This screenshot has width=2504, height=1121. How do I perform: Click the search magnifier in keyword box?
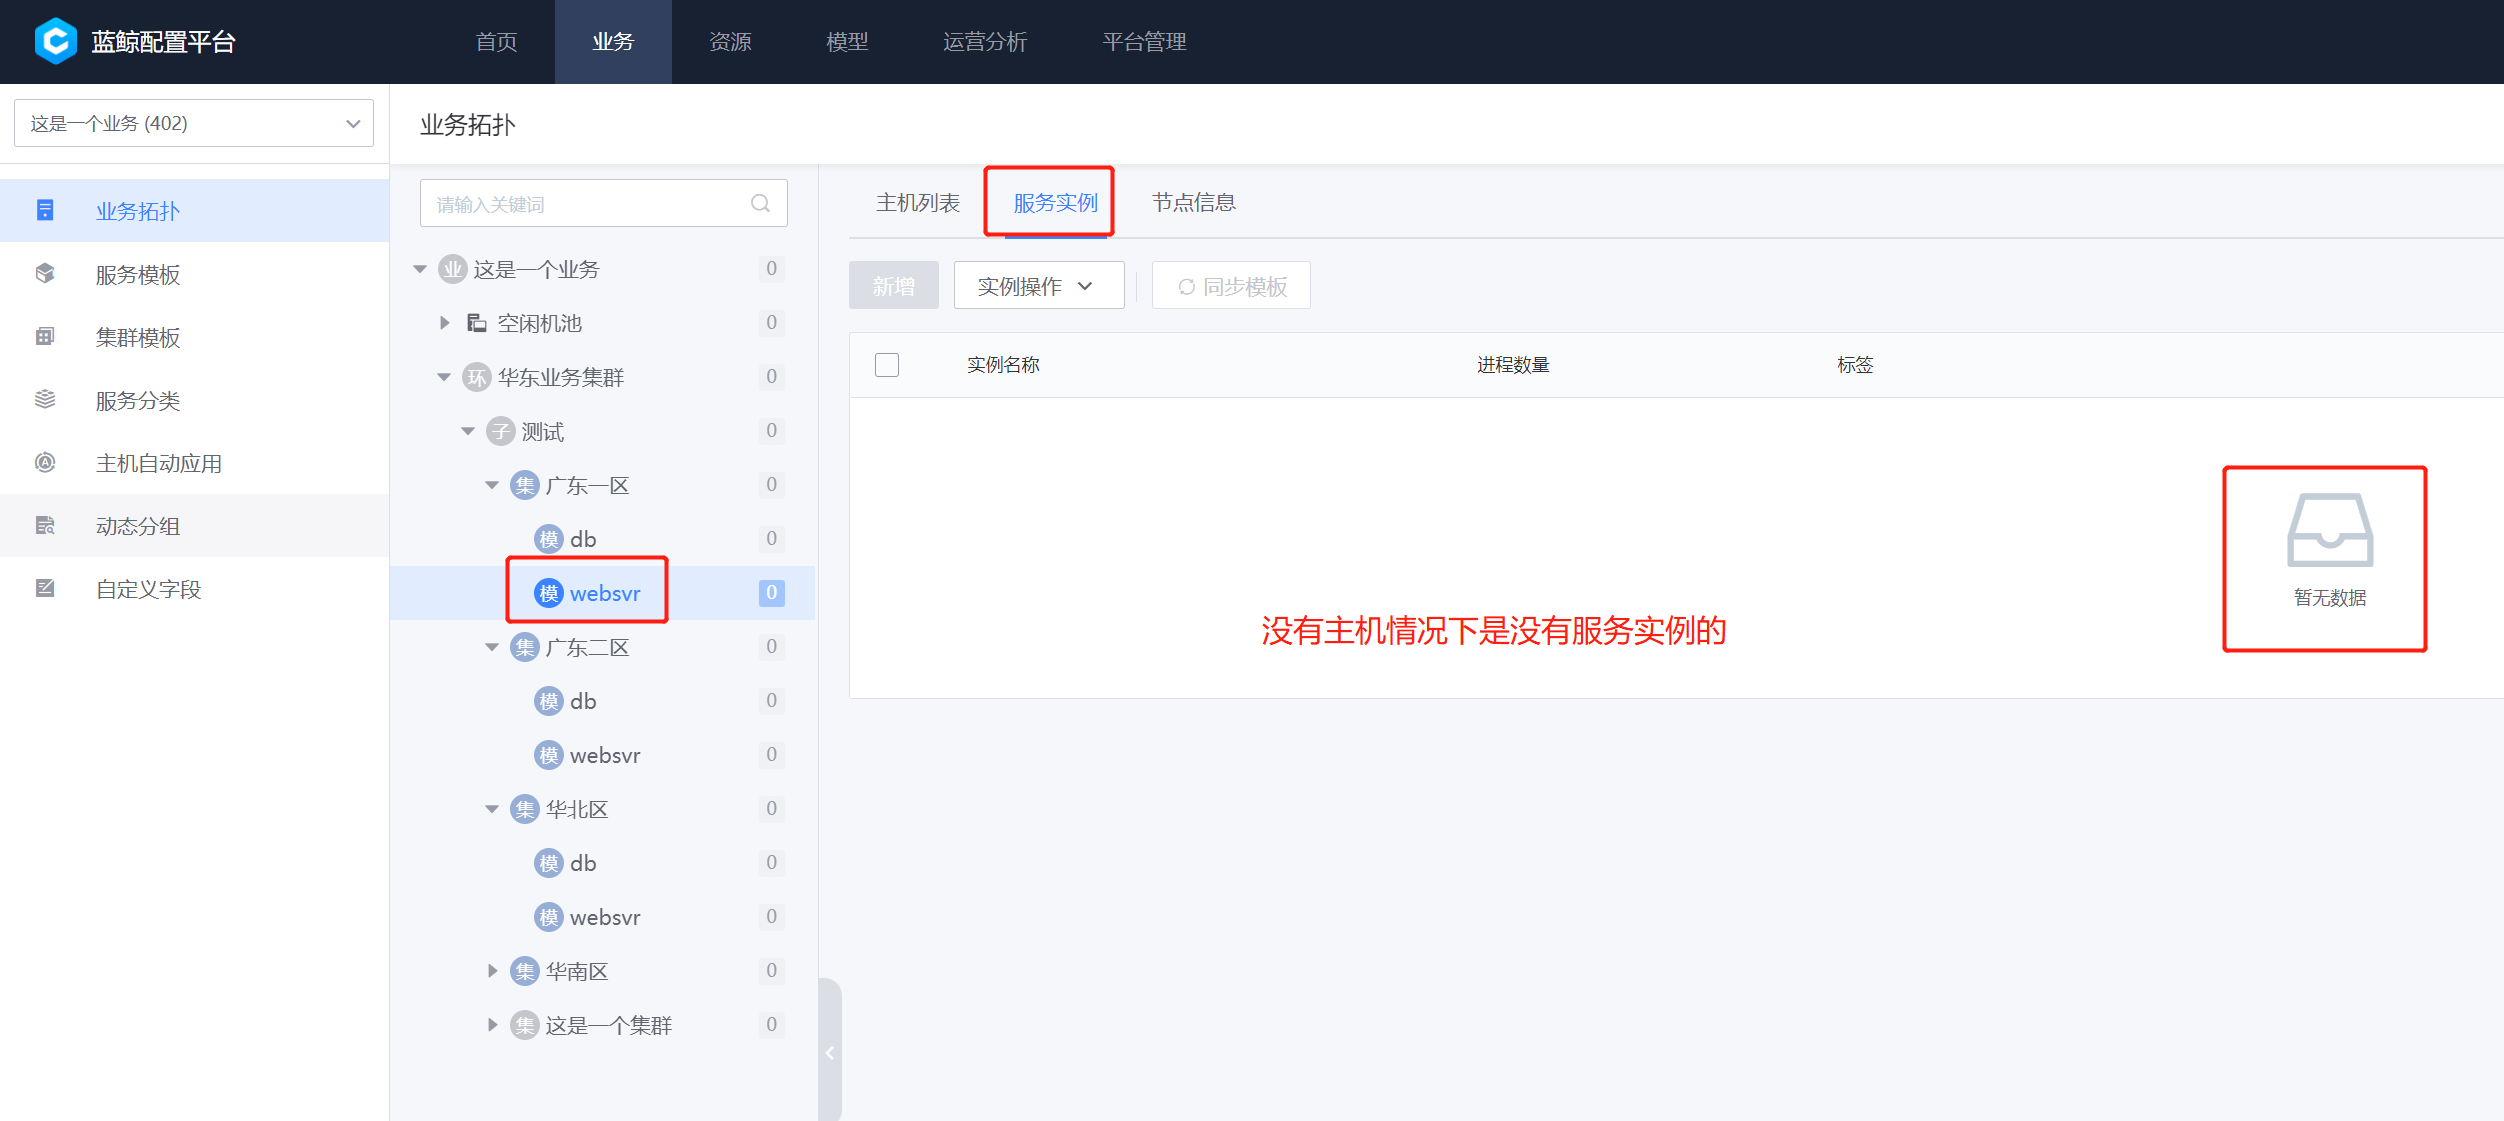pyautogui.click(x=760, y=203)
